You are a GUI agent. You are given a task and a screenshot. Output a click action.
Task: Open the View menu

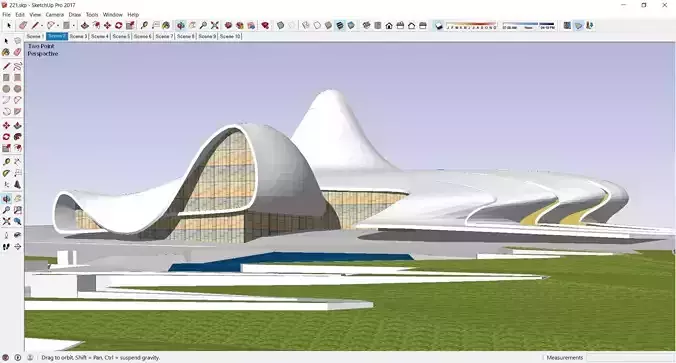coord(35,15)
